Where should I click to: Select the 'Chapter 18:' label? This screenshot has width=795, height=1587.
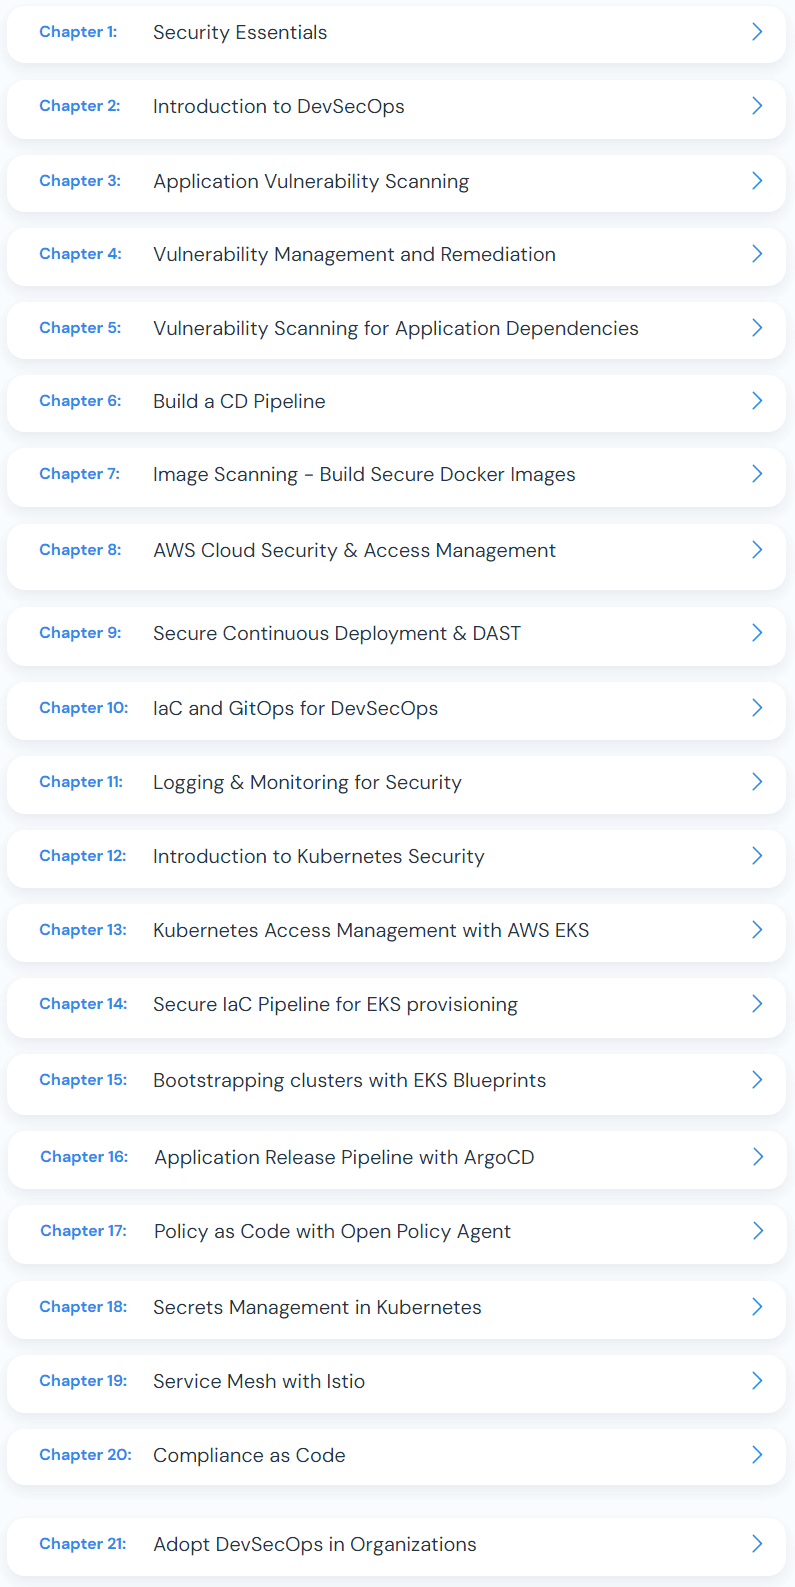83,1307
